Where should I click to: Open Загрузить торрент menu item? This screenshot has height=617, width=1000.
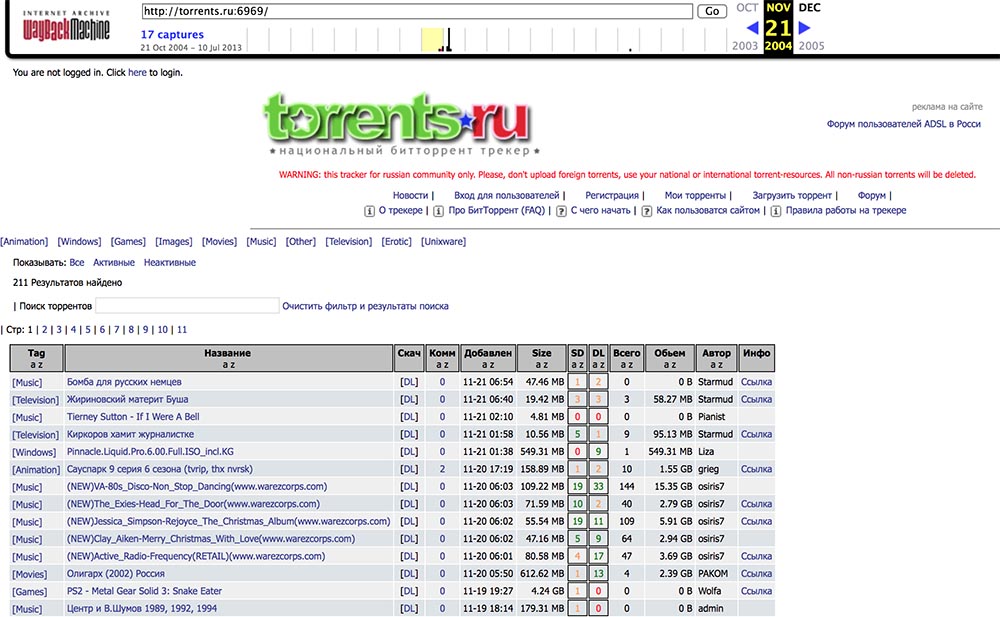pos(792,195)
